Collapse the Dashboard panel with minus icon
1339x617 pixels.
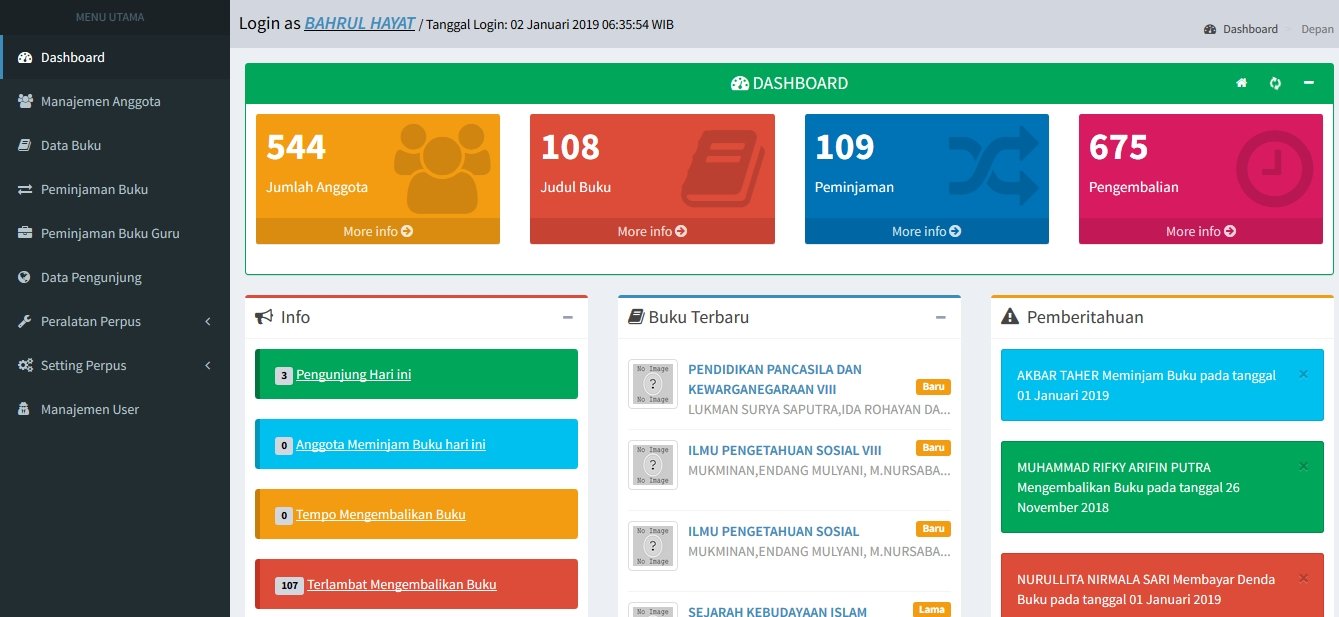coord(1308,83)
